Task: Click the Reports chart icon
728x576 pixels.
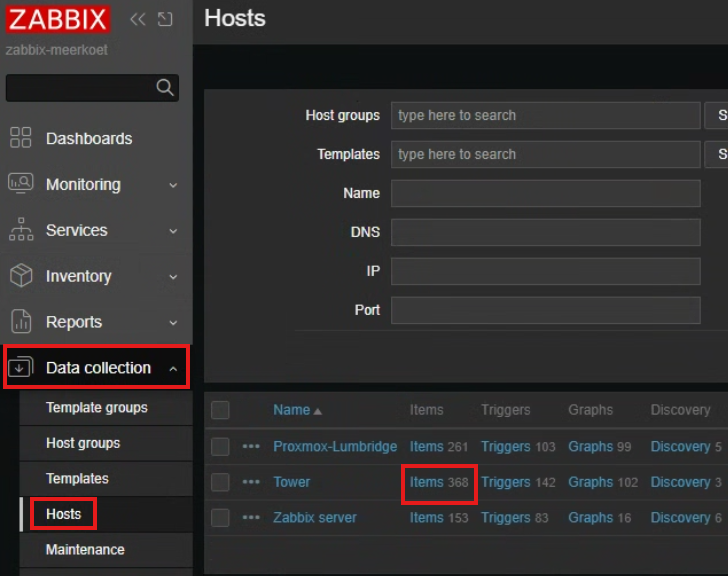Action: (x=21, y=321)
